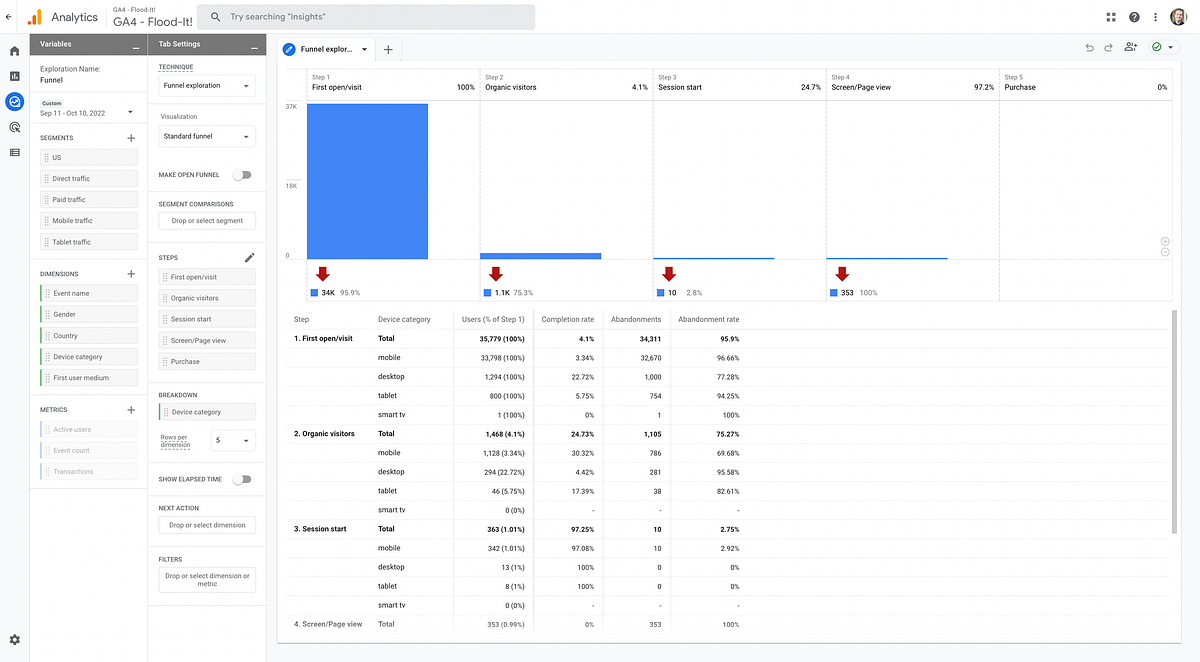Open the Google apps grid
Viewport: 1200px width, 662px height.
pyautogui.click(x=1110, y=16)
